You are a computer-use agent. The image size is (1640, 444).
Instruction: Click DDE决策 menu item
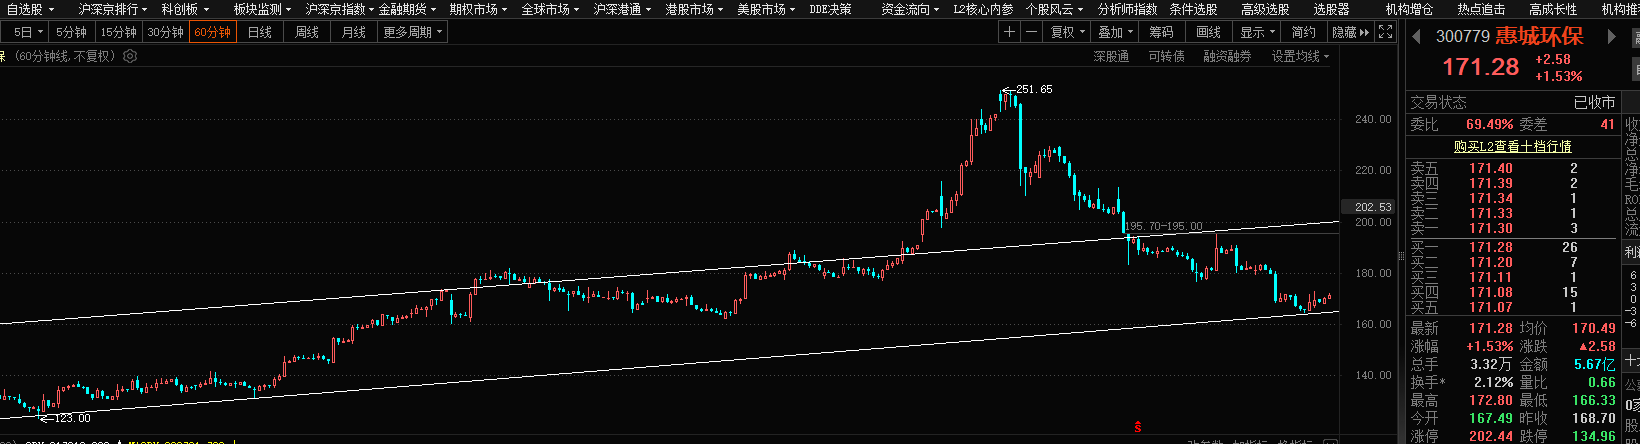pos(830,9)
